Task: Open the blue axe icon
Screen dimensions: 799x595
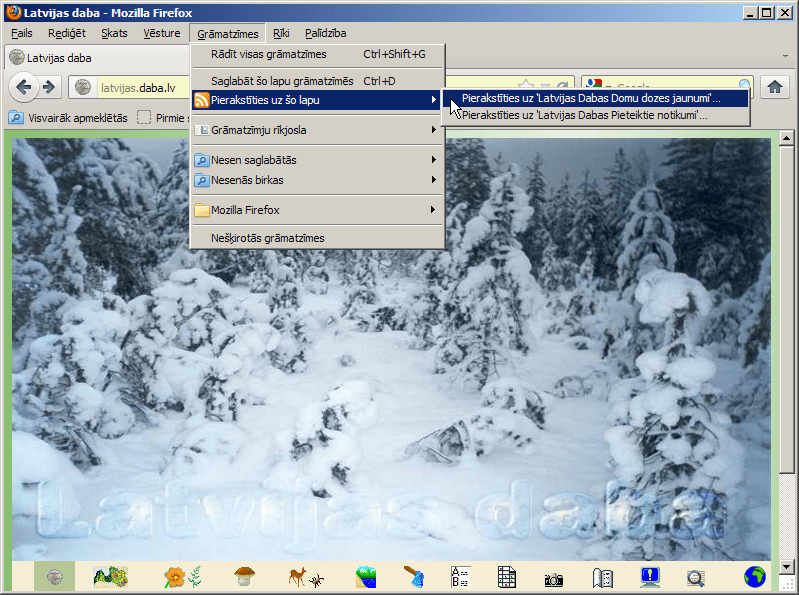Action: pos(414,577)
